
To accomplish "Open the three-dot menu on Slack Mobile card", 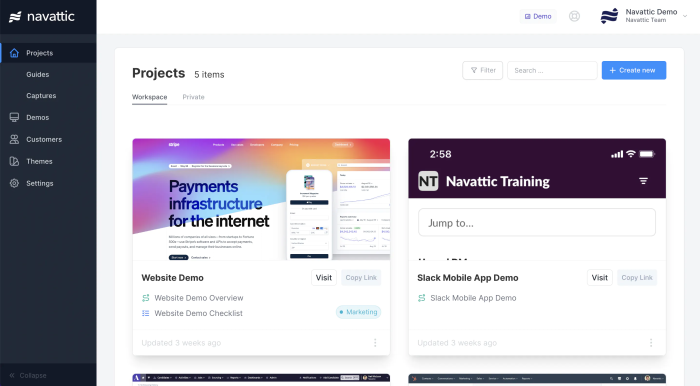I will coord(651,343).
